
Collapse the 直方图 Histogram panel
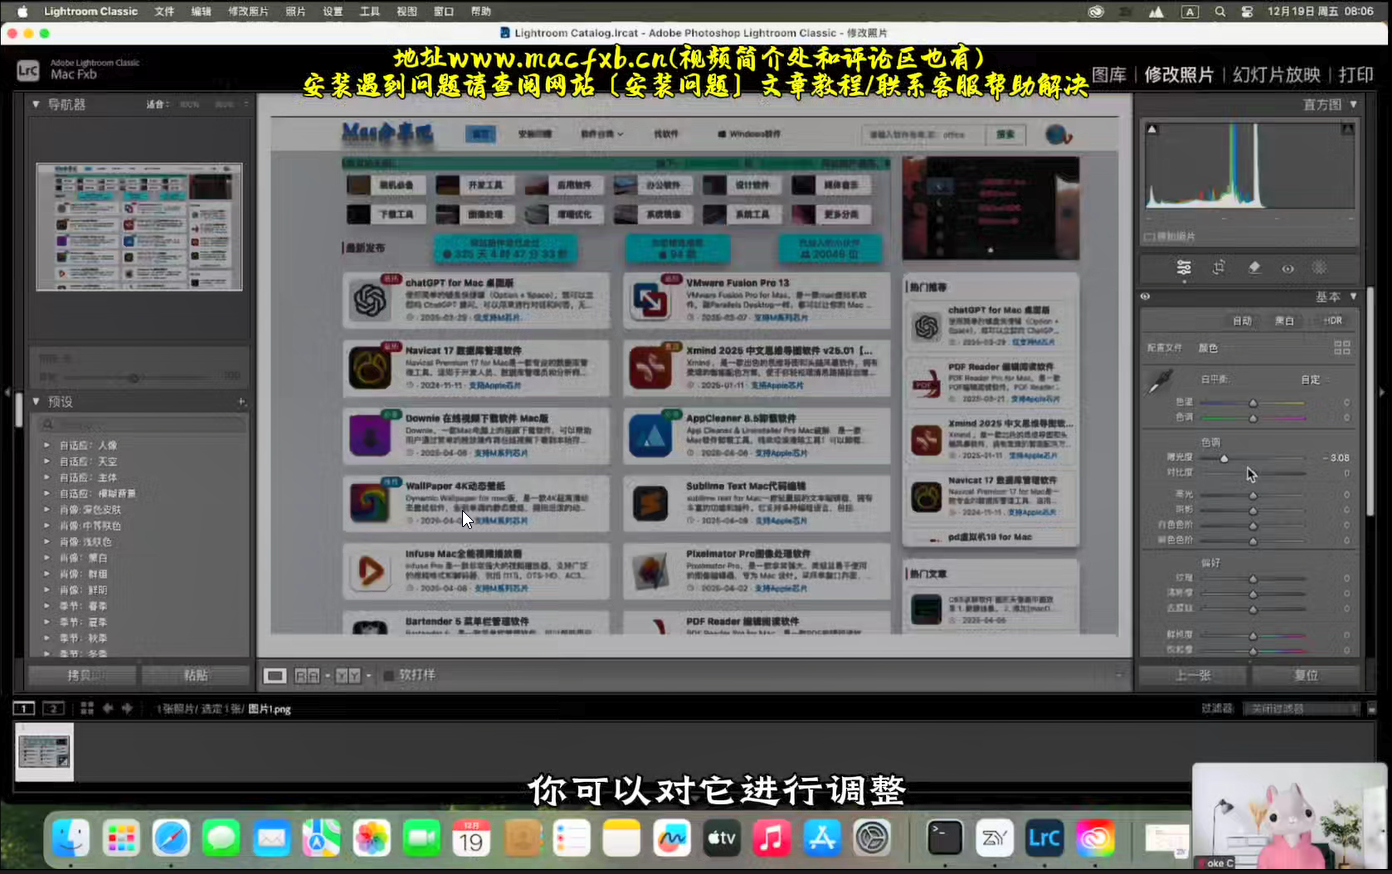[1353, 104]
